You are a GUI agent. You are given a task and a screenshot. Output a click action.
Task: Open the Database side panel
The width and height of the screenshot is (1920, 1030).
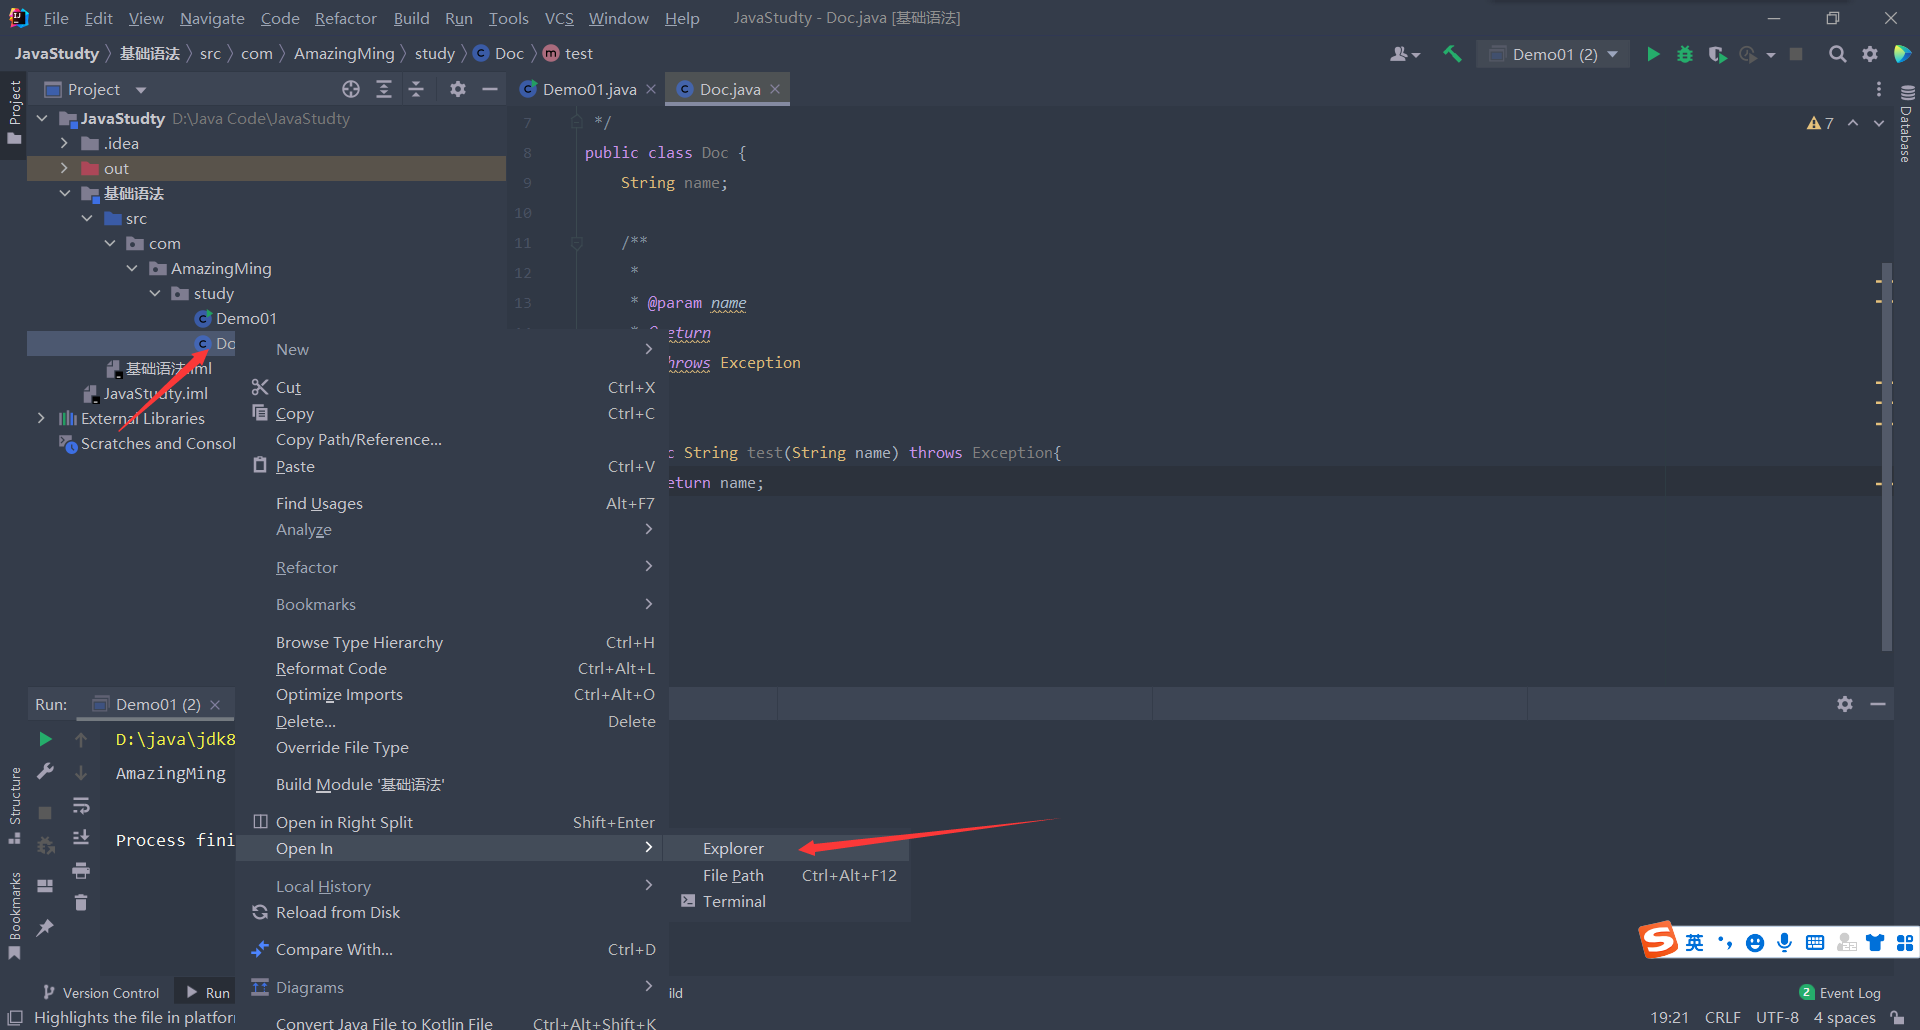pyautogui.click(x=1906, y=125)
